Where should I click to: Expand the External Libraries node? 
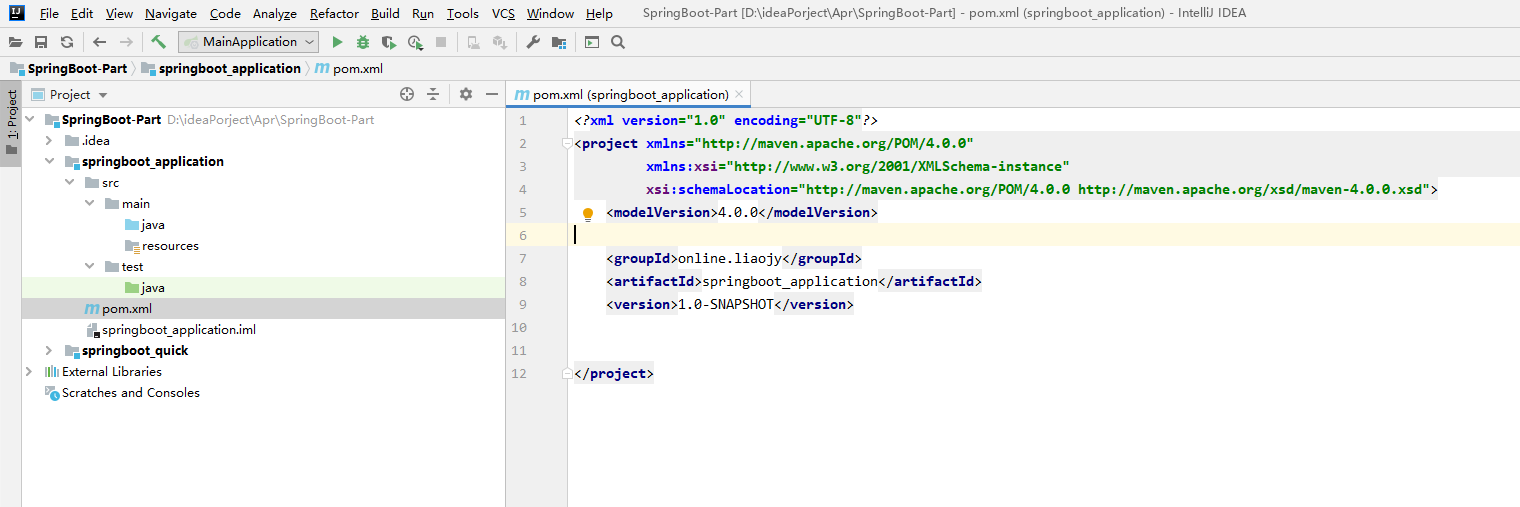click(29, 371)
